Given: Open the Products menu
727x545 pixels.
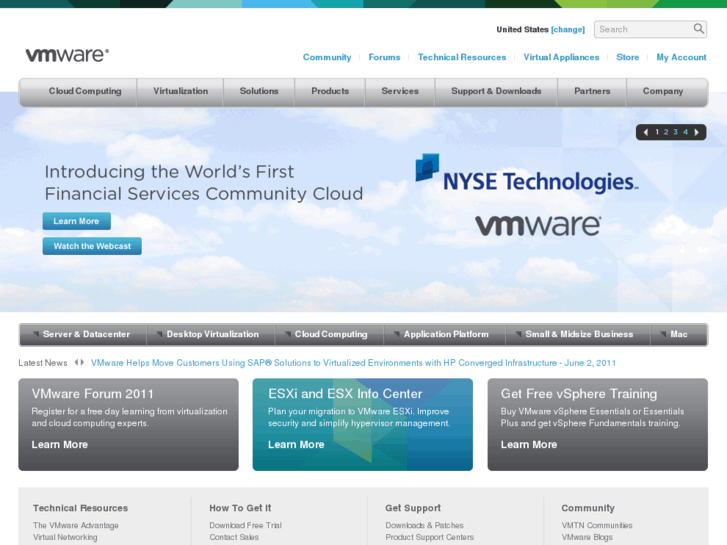Looking at the screenshot, I should [330, 91].
